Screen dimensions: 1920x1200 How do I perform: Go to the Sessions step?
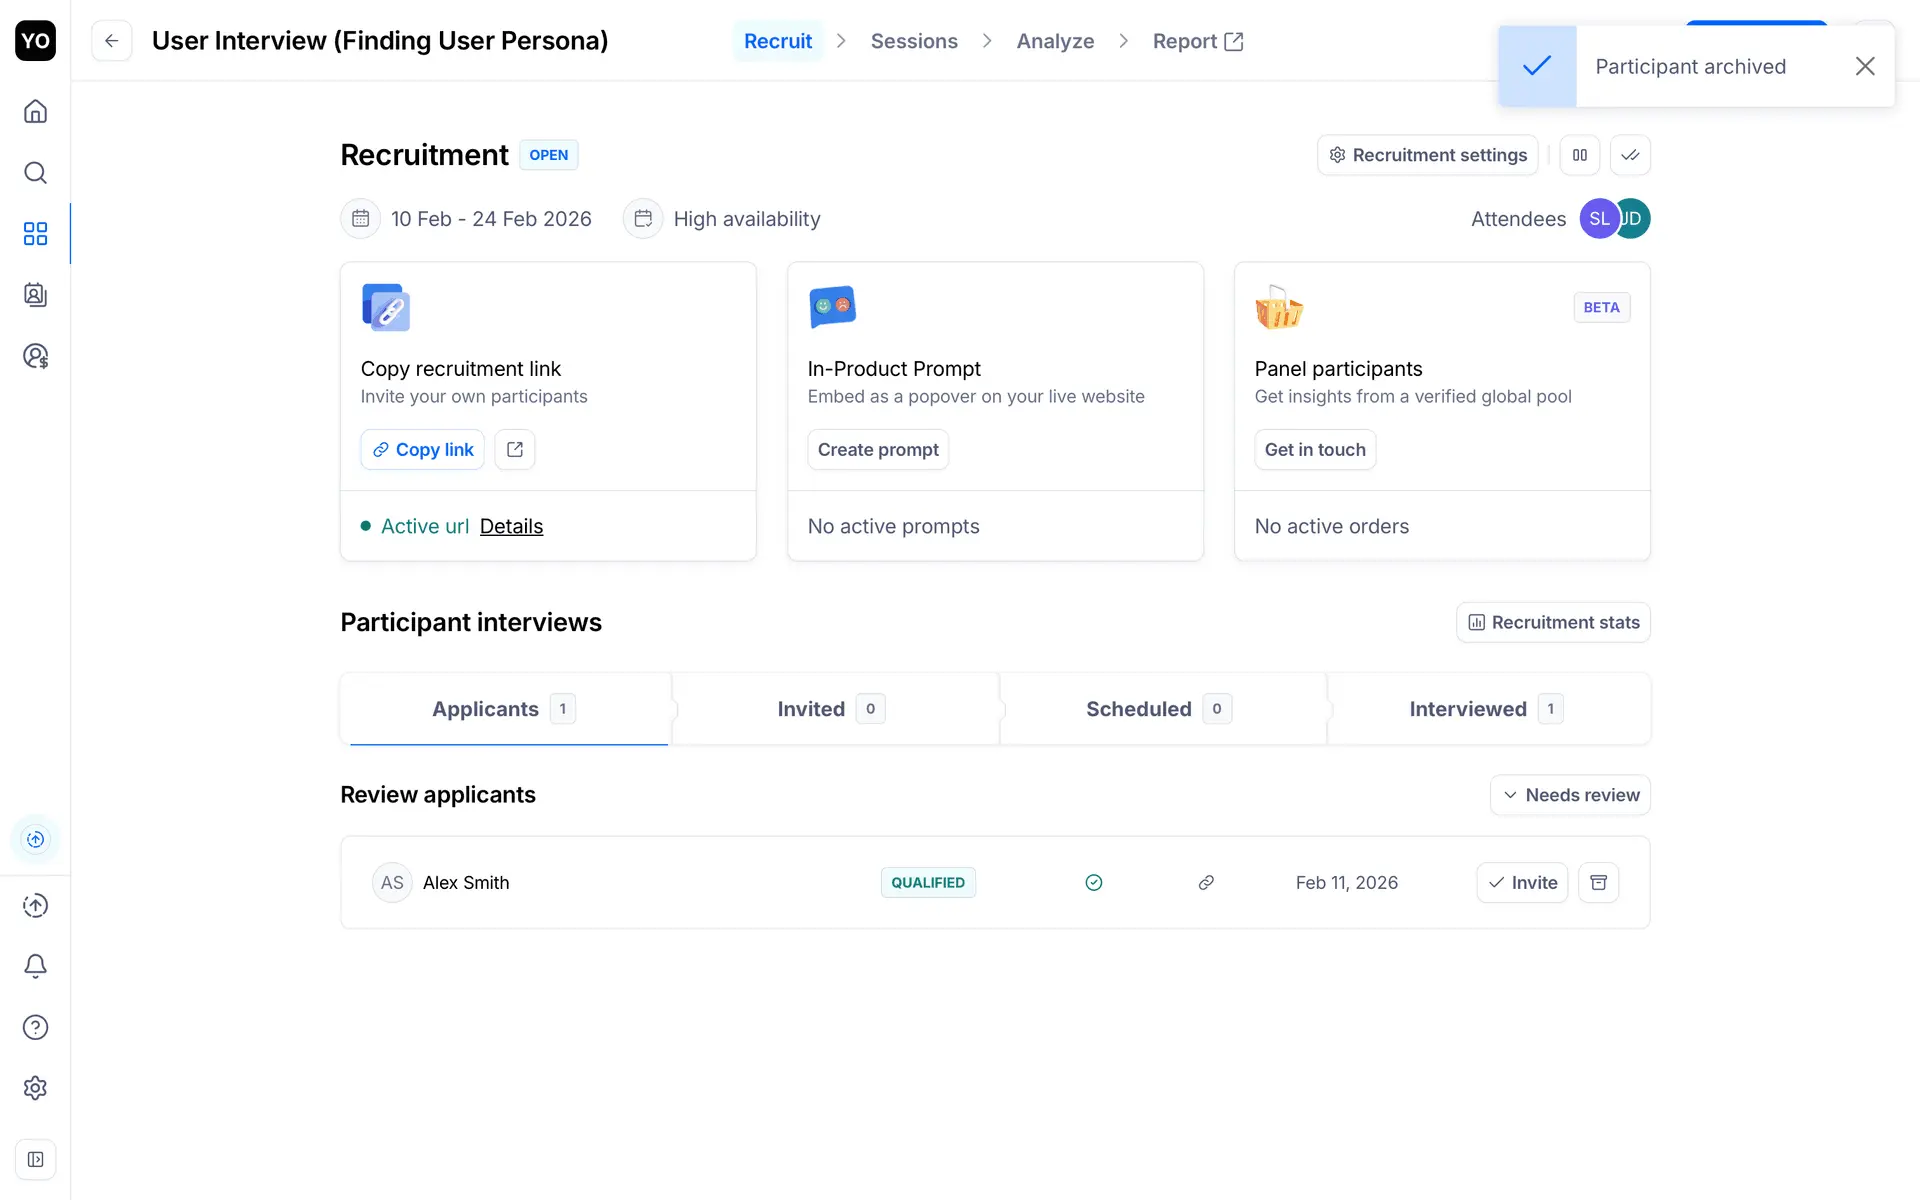pos(914,41)
